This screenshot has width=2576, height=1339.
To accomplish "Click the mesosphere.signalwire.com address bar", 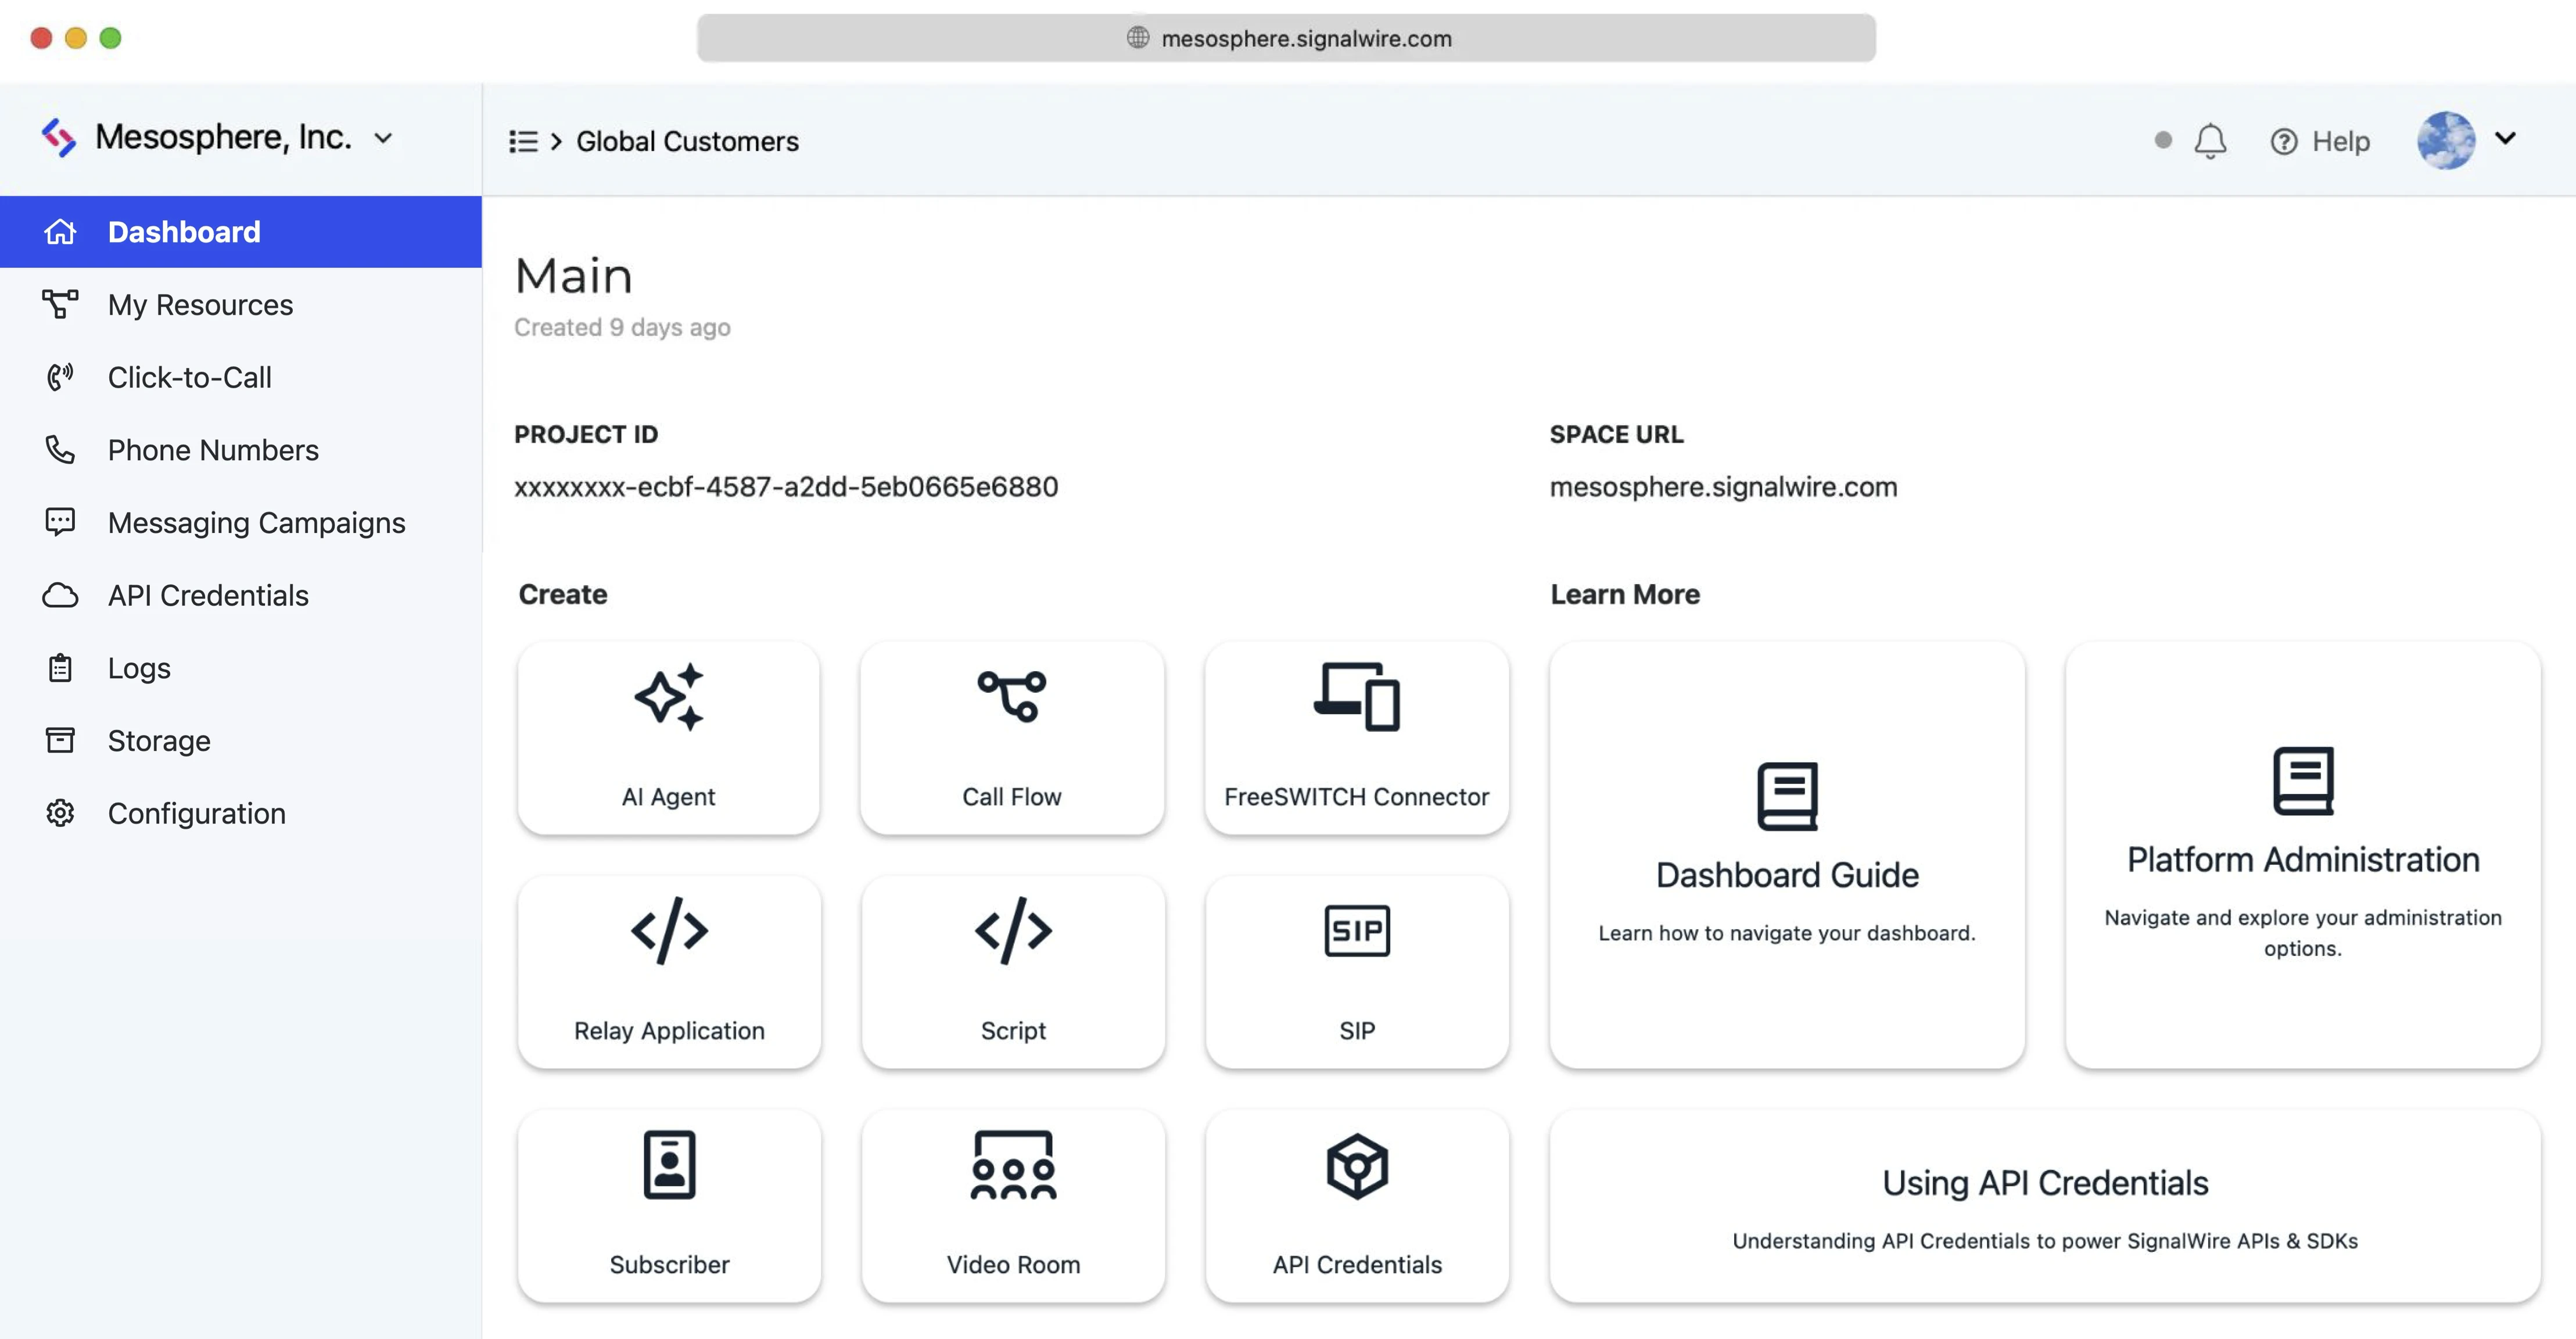I will (x=1287, y=39).
